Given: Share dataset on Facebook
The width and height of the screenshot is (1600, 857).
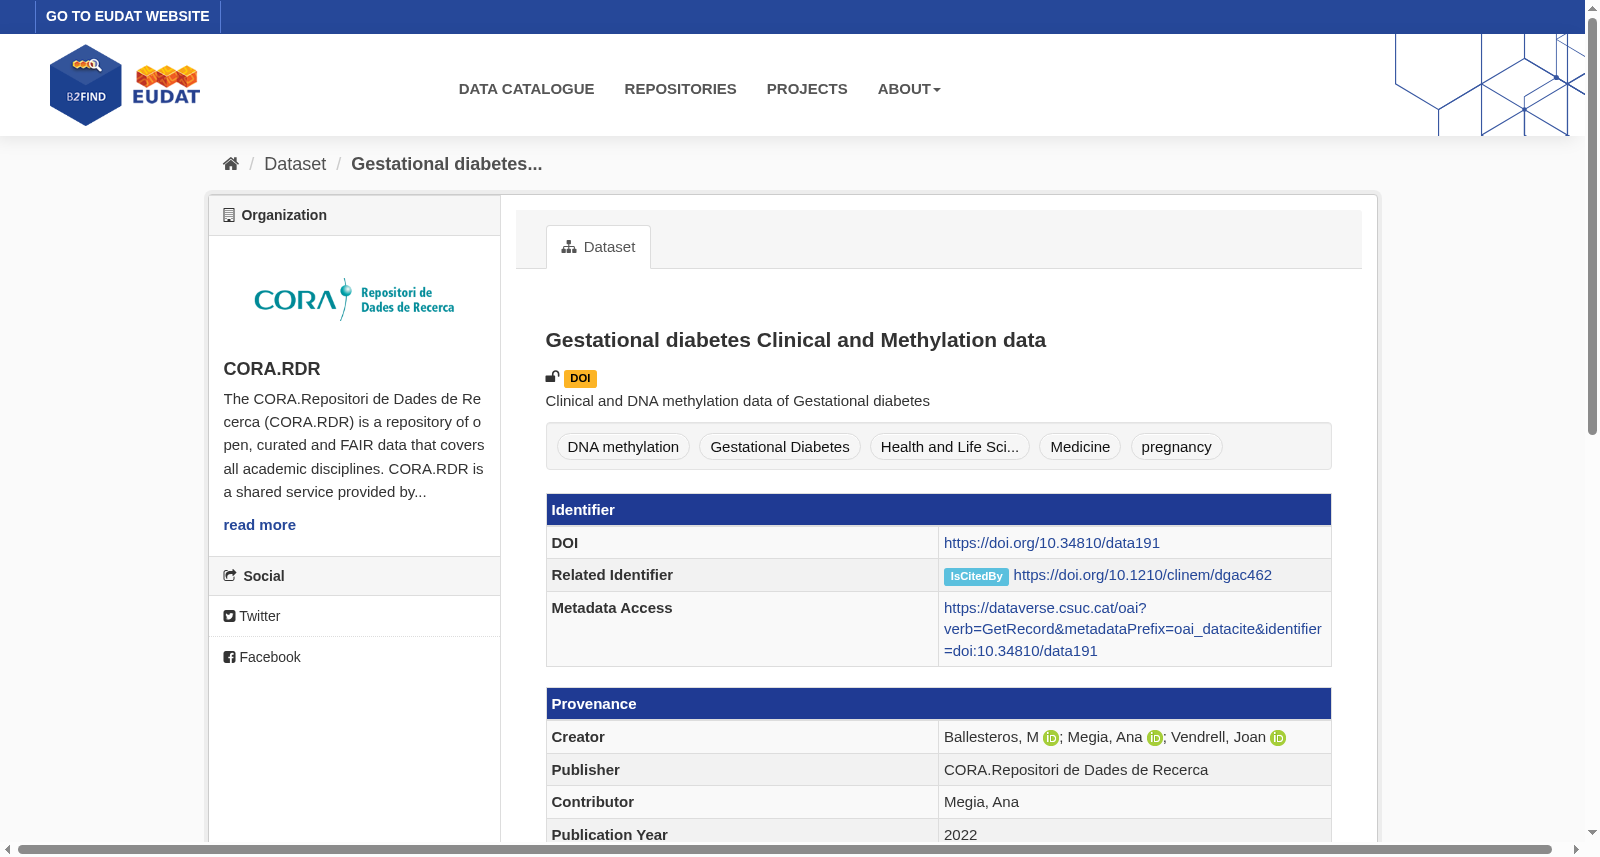Looking at the screenshot, I should coord(262,657).
